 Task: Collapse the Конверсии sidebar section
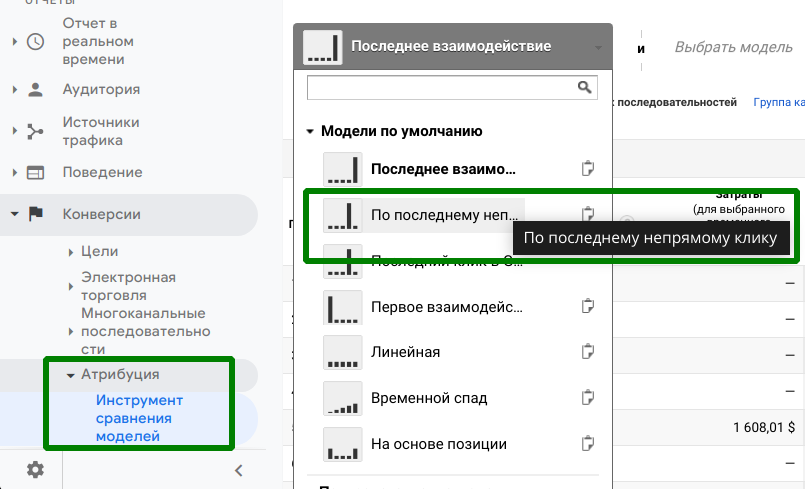[x=15, y=214]
